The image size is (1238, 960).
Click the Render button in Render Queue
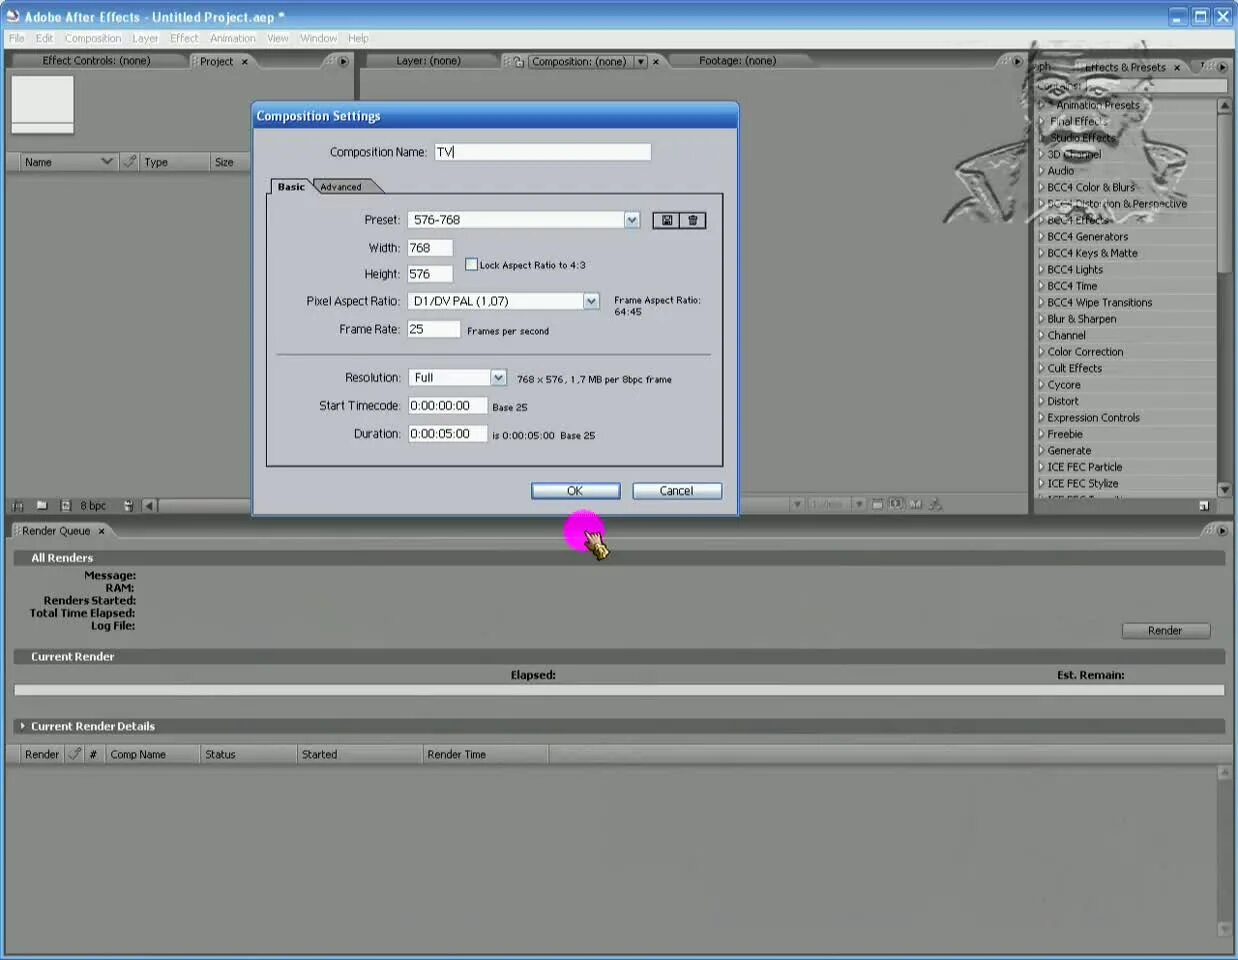coord(1165,631)
